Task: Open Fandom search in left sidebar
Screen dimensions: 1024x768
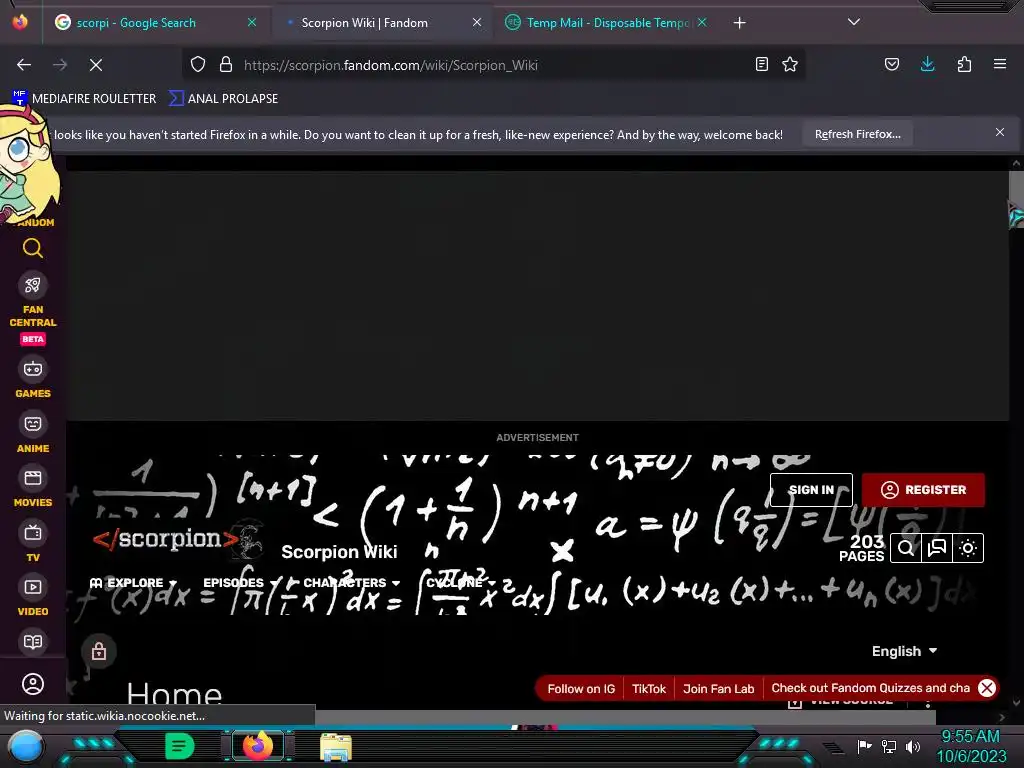Action: 33,248
